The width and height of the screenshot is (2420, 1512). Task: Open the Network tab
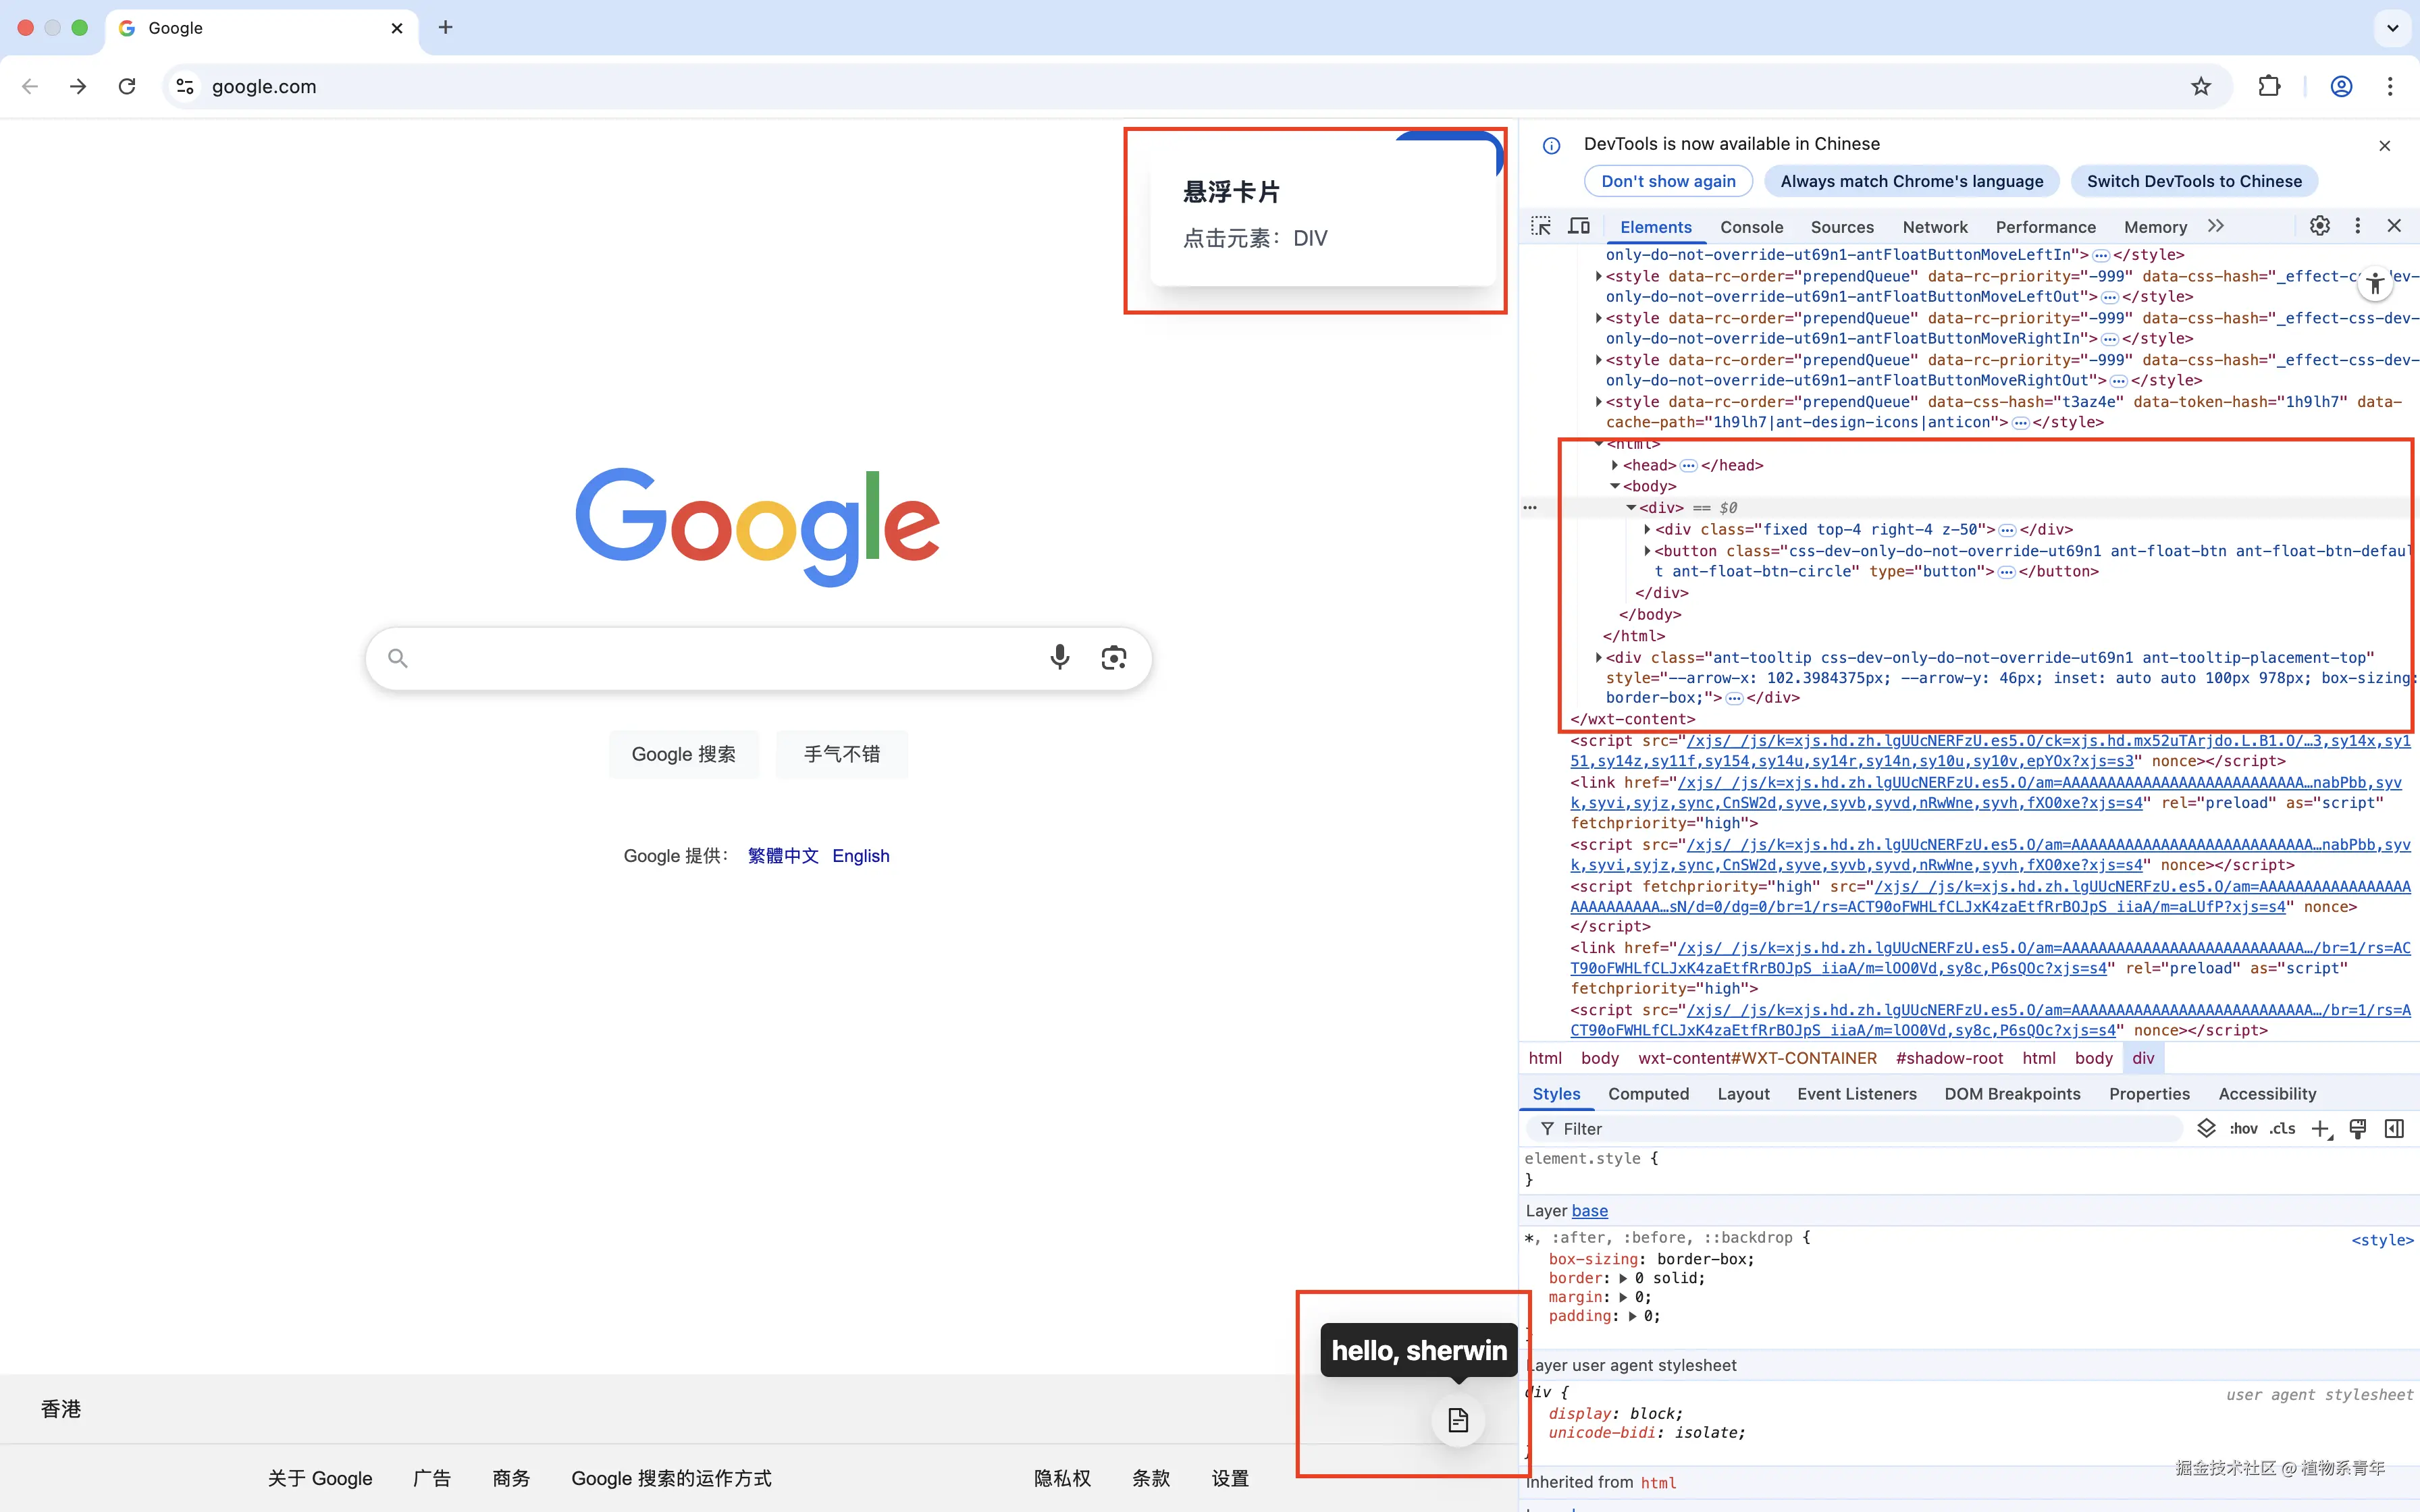pos(1935,227)
